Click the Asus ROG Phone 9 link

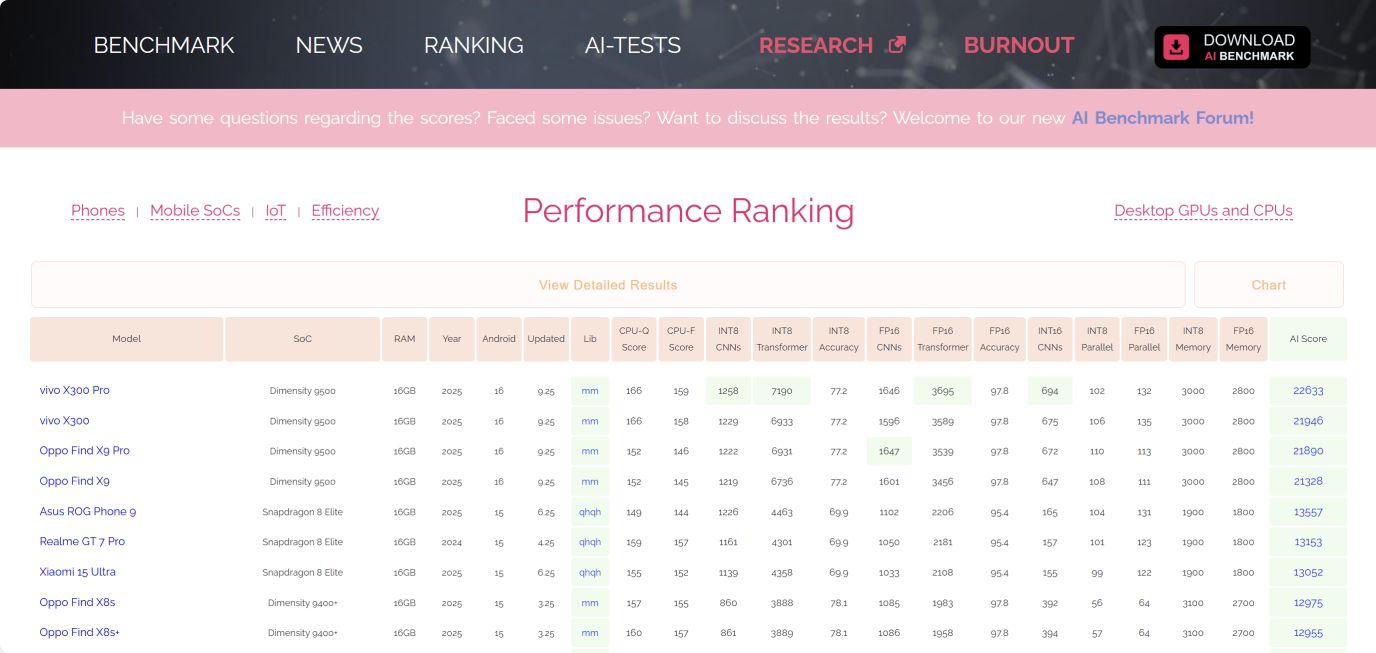click(x=88, y=511)
